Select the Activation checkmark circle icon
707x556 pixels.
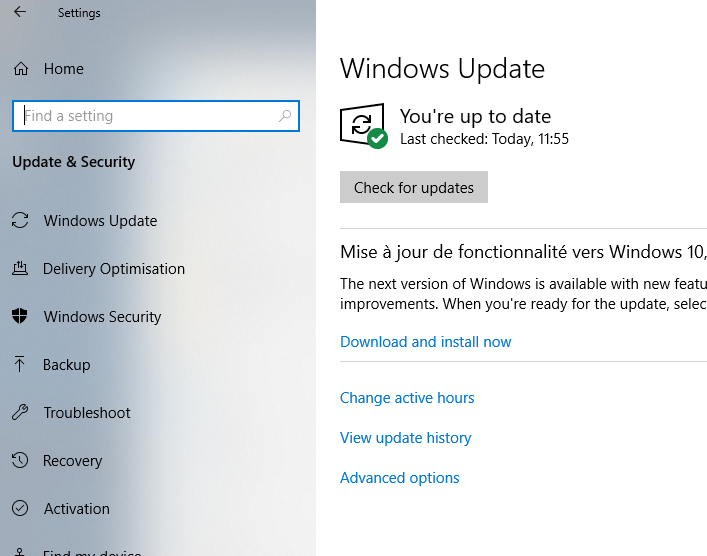20,509
